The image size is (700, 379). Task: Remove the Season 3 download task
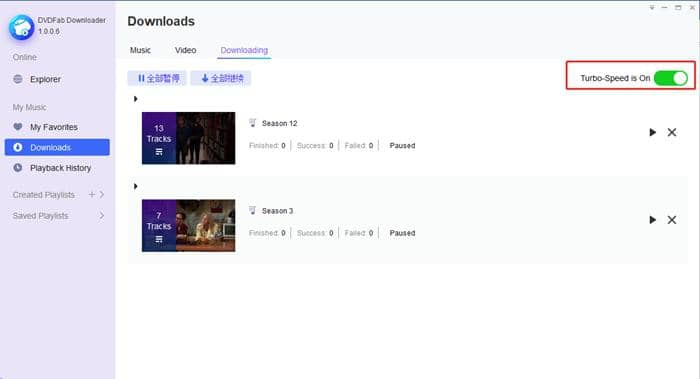click(x=671, y=220)
